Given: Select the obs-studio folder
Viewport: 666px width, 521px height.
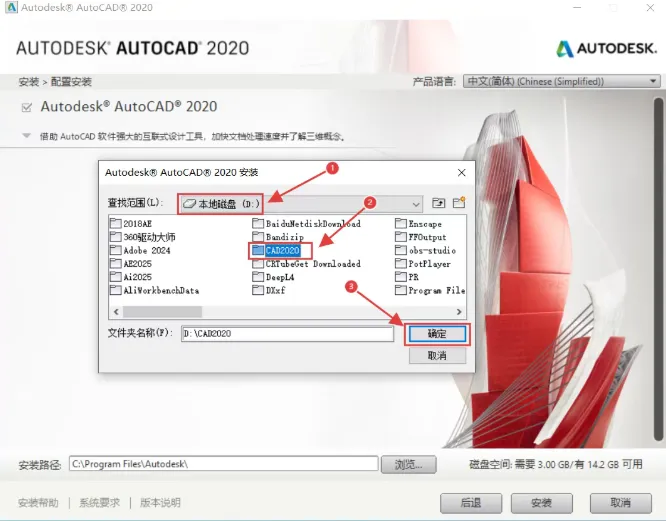Looking at the screenshot, I should (x=426, y=250).
